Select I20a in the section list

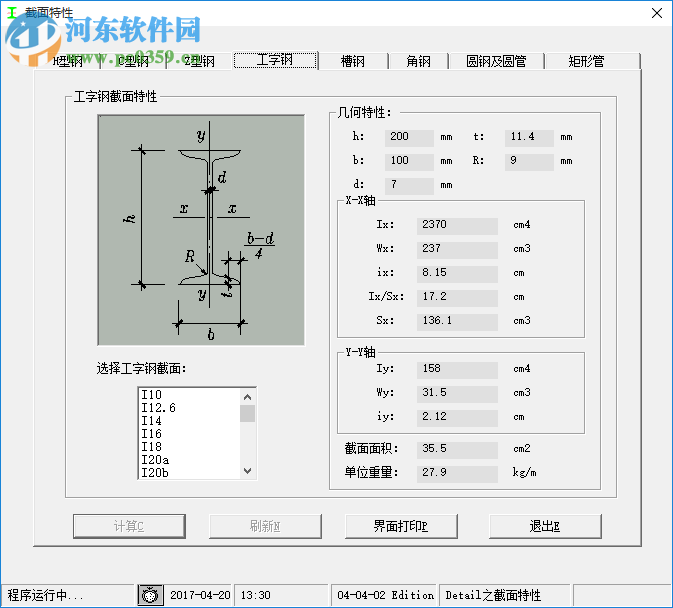[x=190, y=460]
